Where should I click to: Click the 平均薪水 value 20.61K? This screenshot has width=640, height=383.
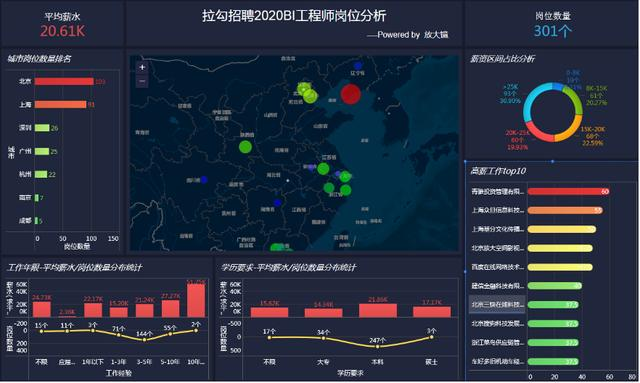[62, 31]
